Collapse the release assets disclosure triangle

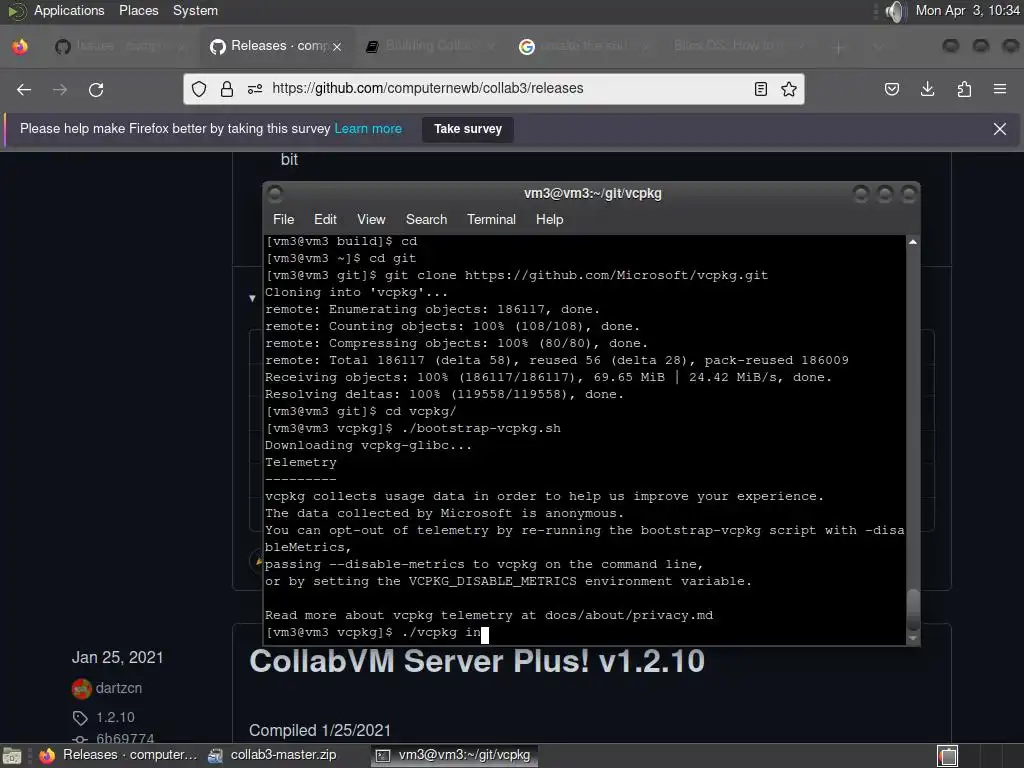(x=252, y=298)
